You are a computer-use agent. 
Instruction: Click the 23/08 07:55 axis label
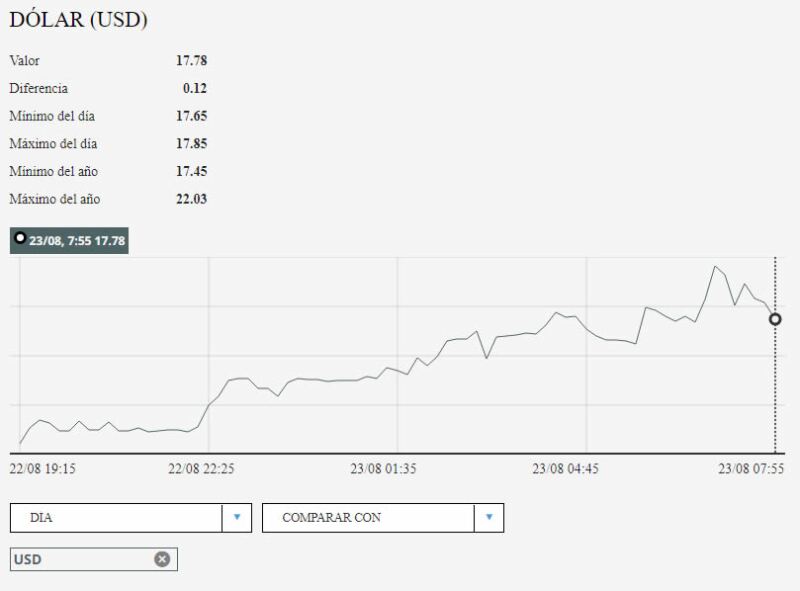(750, 468)
